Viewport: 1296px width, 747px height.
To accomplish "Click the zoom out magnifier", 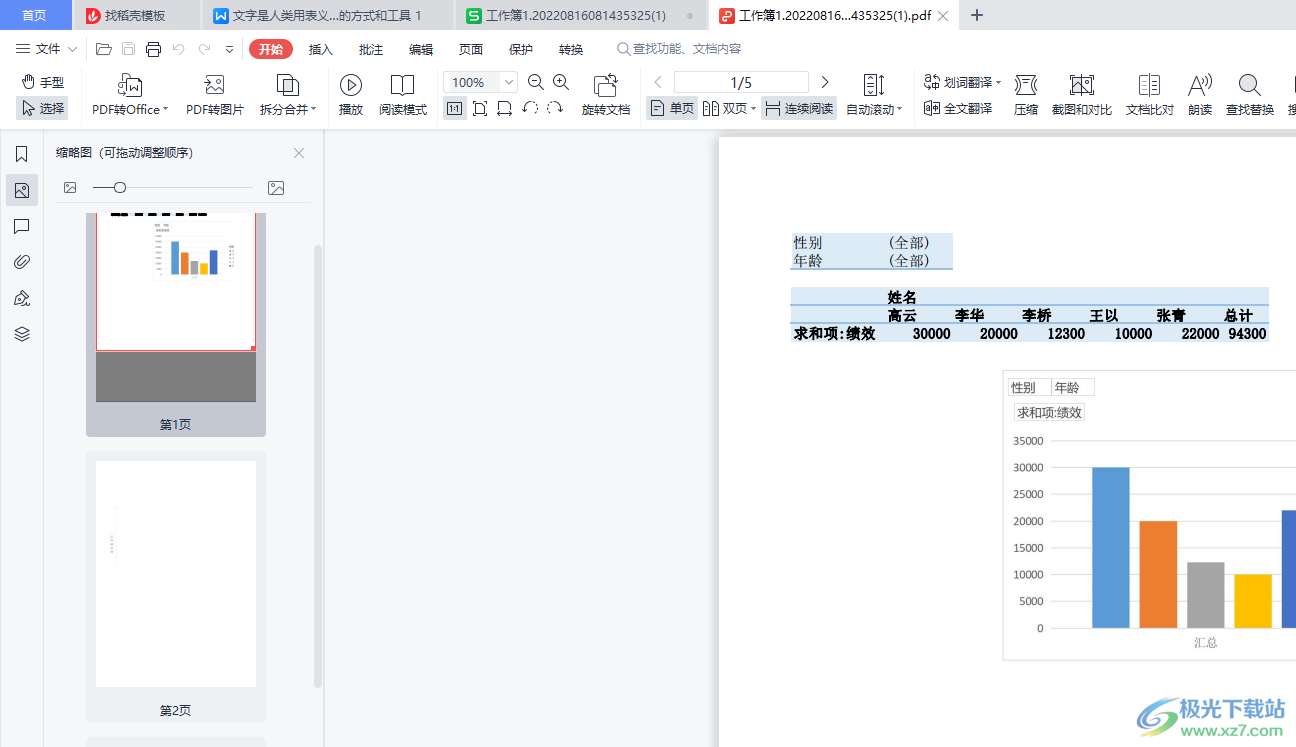I will [x=536, y=82].
